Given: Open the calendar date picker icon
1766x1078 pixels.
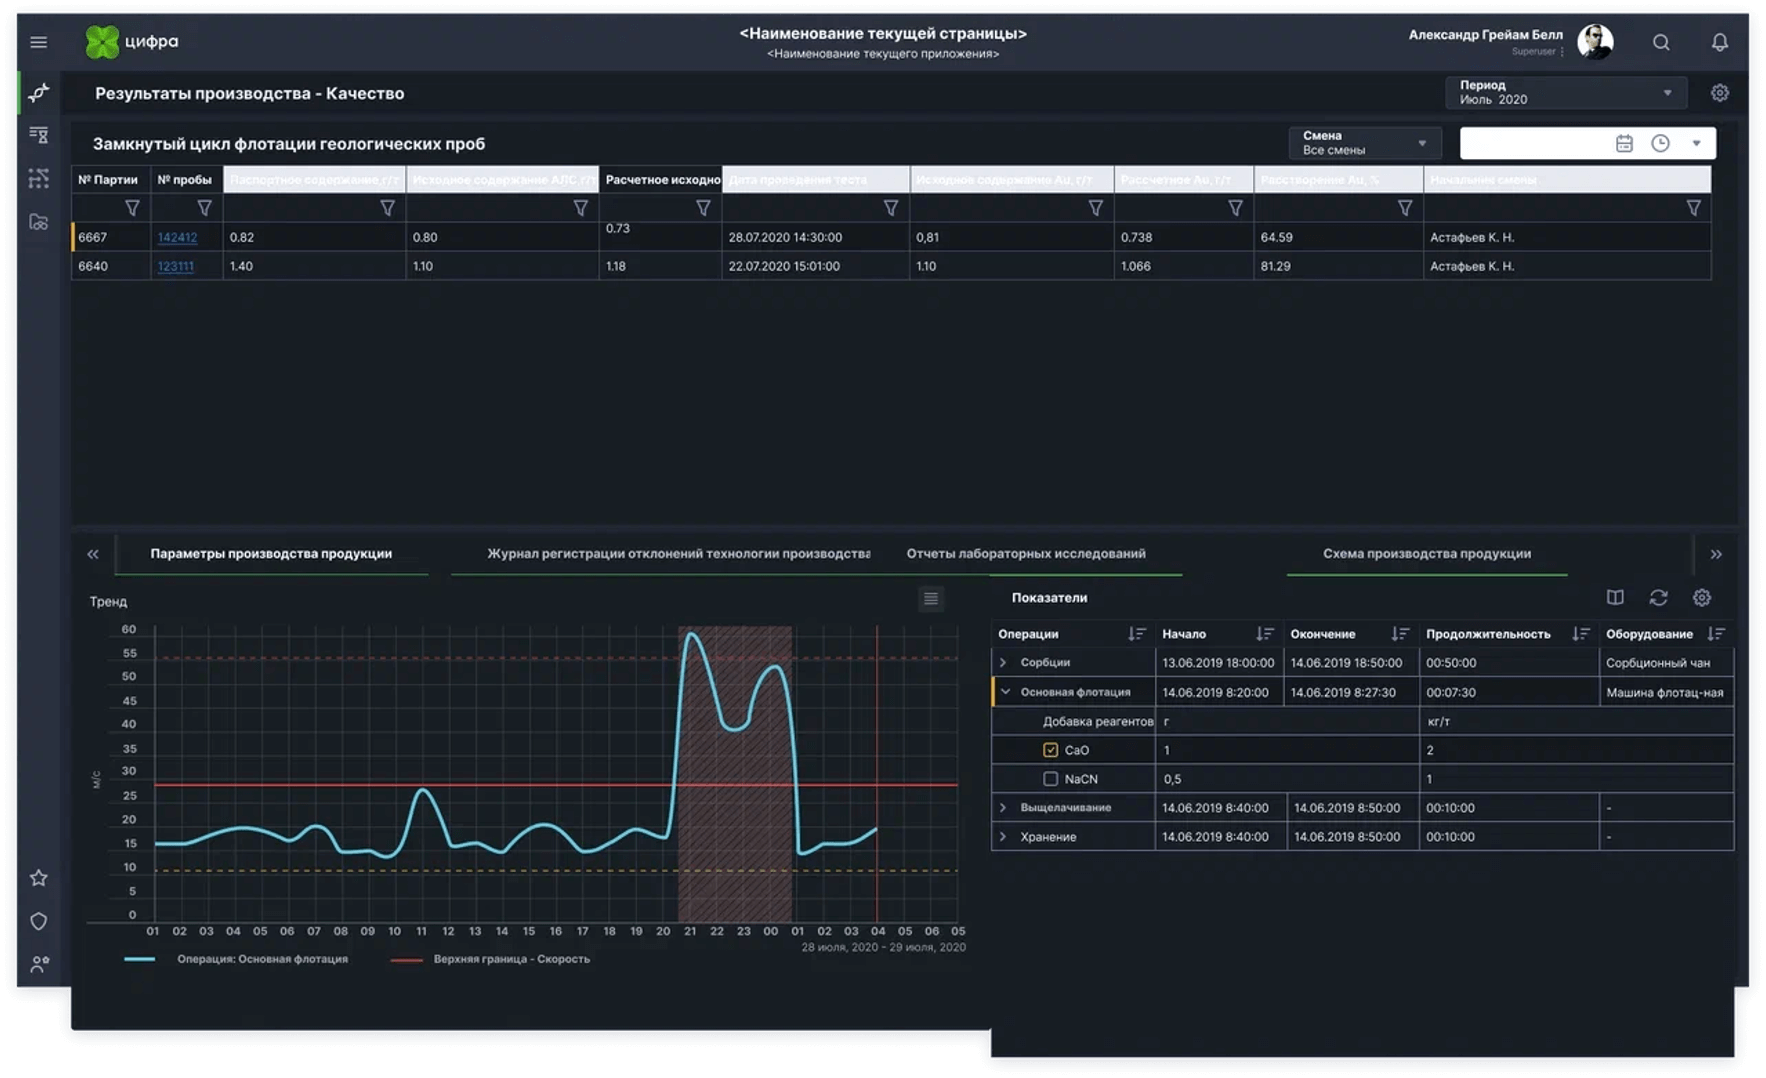Looking at the screenshot, I should pyautogui.click(x=1624, y=143).
